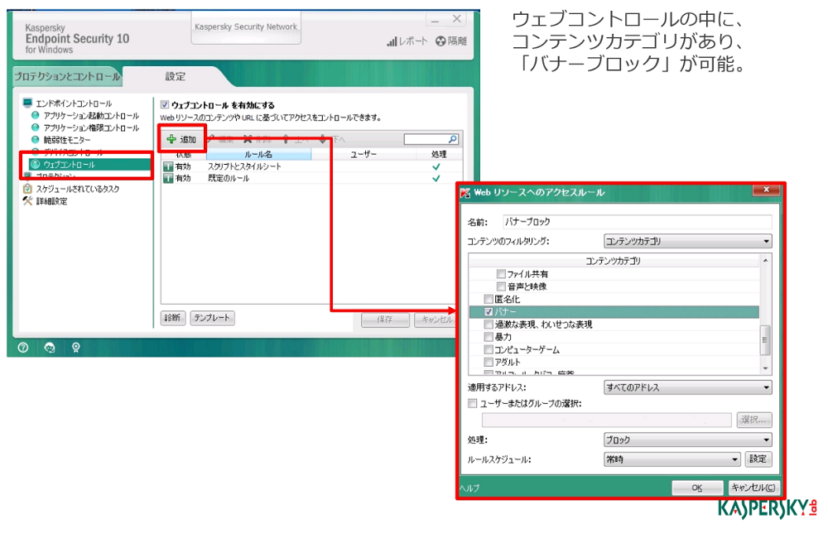Viewport: 828px width, 538px height.
Task: Click the Kaspersky icon in the dialog title bar
Action: pyautogui.click(x=465, y=193)
